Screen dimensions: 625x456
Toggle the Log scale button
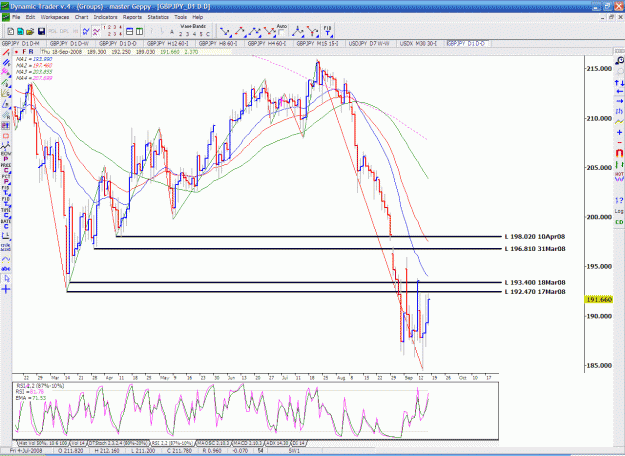619,211
